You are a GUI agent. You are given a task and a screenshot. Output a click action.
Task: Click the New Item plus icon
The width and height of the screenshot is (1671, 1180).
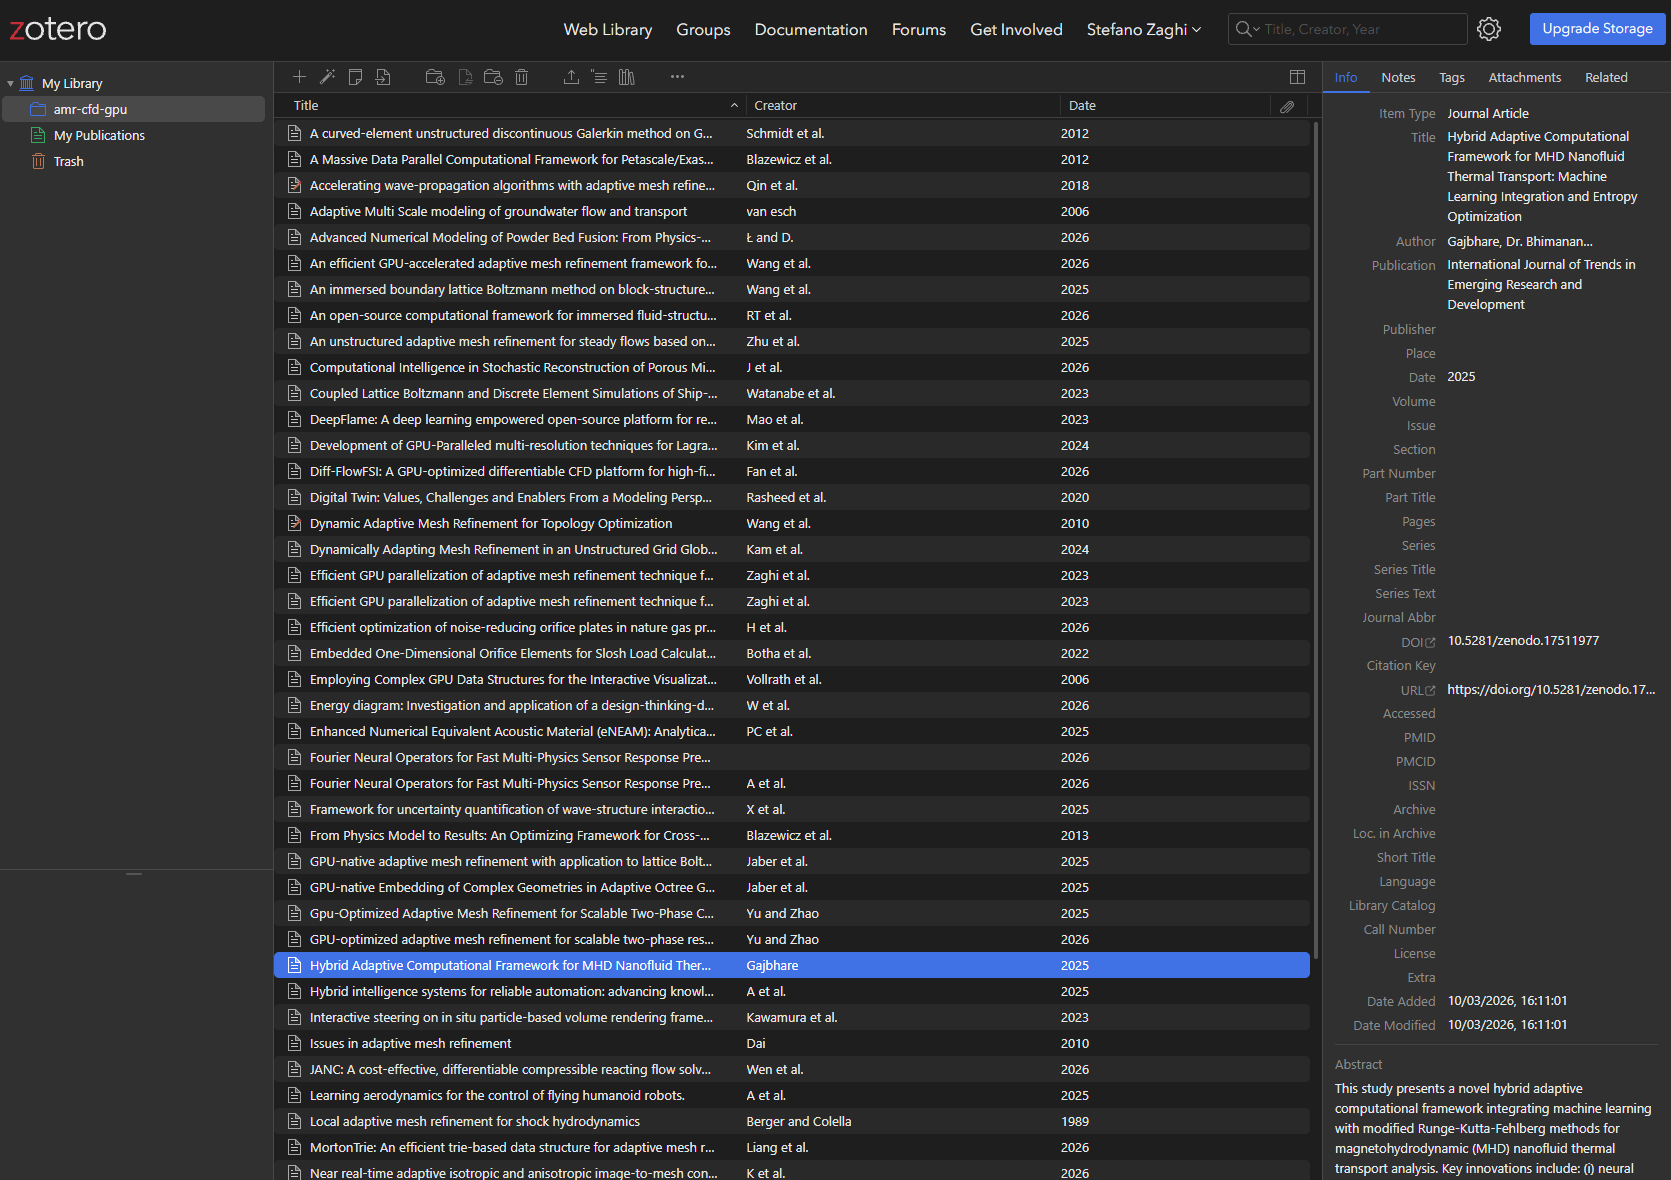[299, 77]
